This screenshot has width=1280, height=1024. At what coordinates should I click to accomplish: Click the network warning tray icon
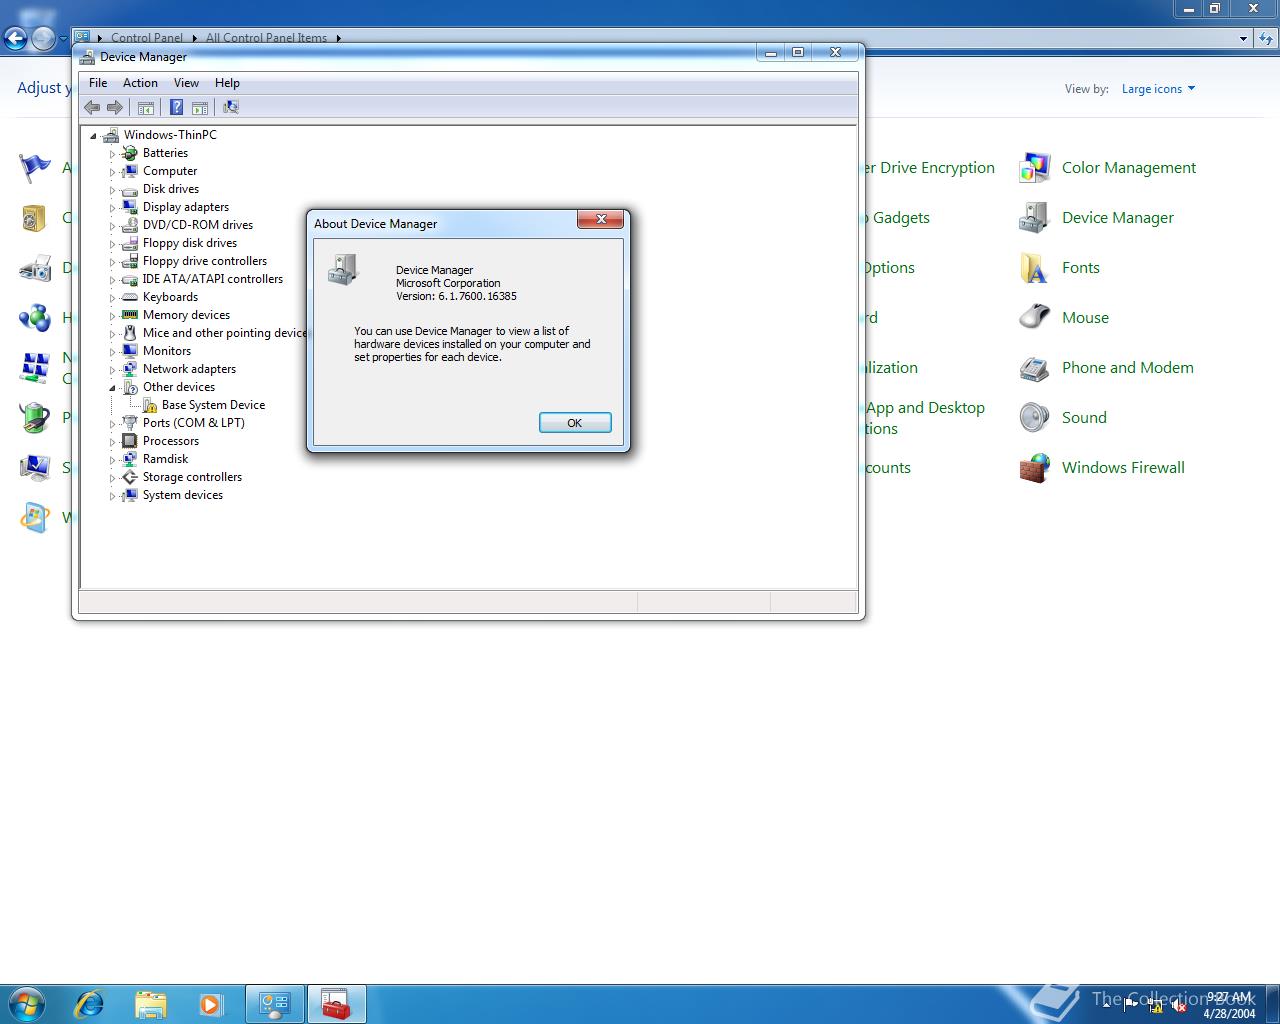(x=1155, y=1006)
